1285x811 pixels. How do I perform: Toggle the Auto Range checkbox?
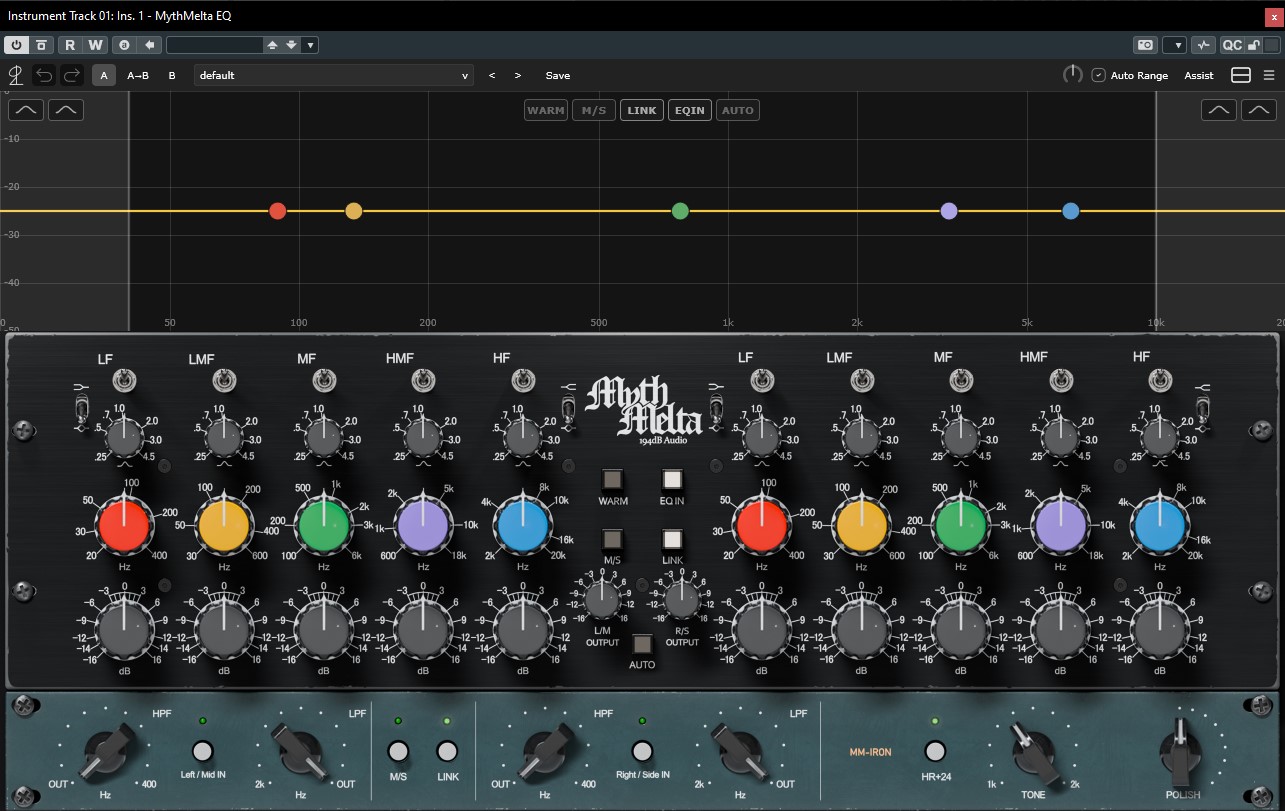pos(1098,75)
